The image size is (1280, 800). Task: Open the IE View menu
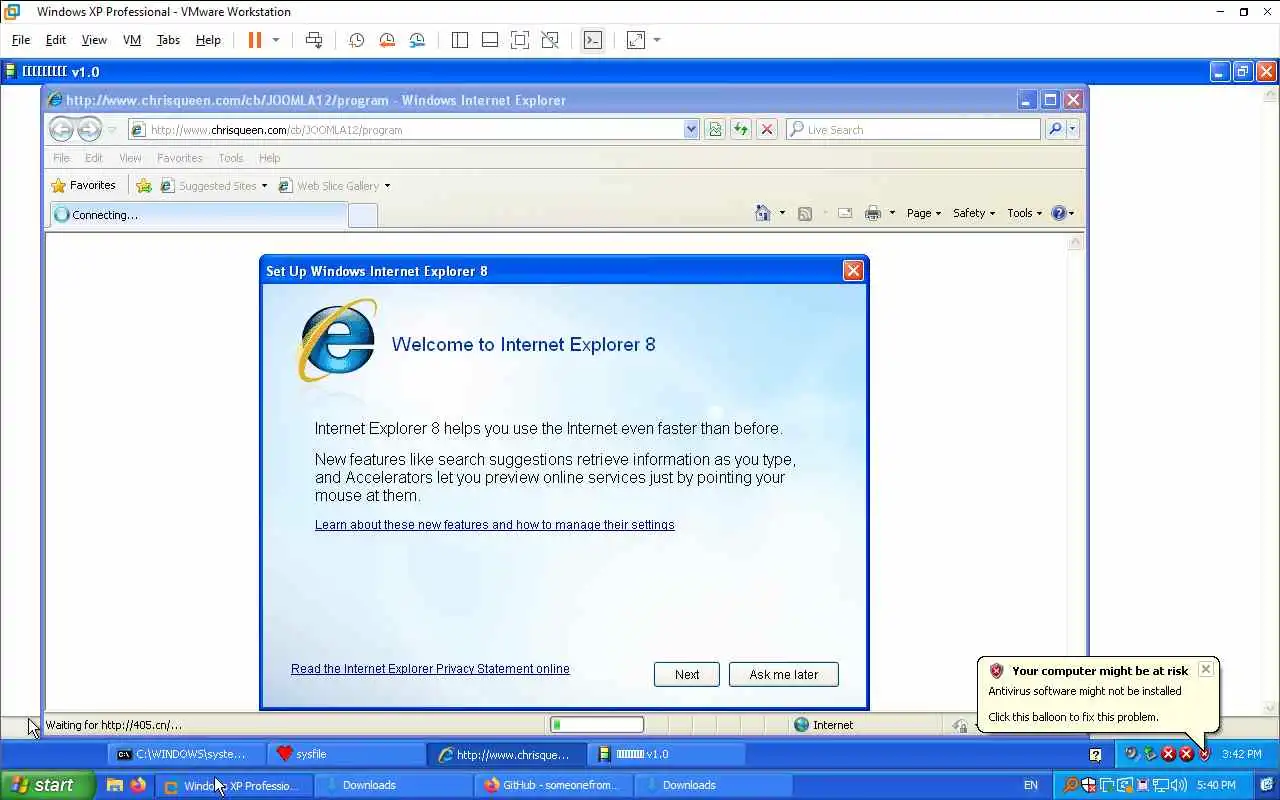coord(130,158)
